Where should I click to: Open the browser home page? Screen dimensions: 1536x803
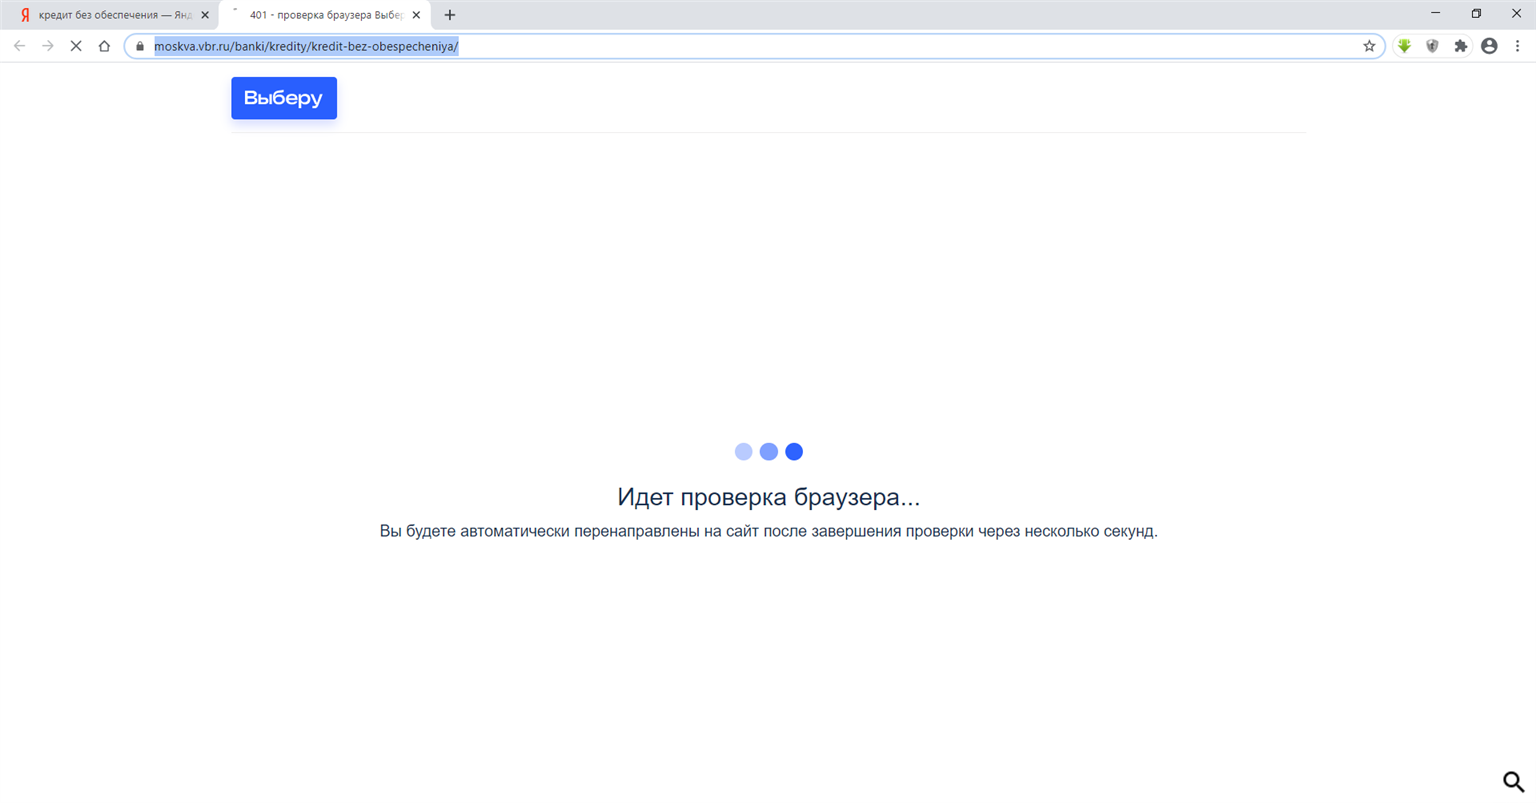click(x=104, y=46)
